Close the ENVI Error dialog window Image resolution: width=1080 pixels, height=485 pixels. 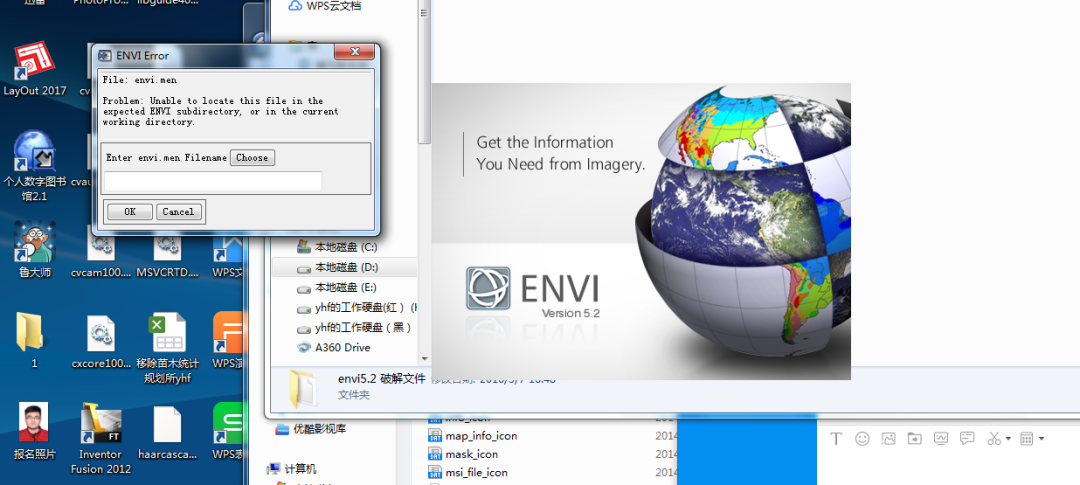click(355, 52)
